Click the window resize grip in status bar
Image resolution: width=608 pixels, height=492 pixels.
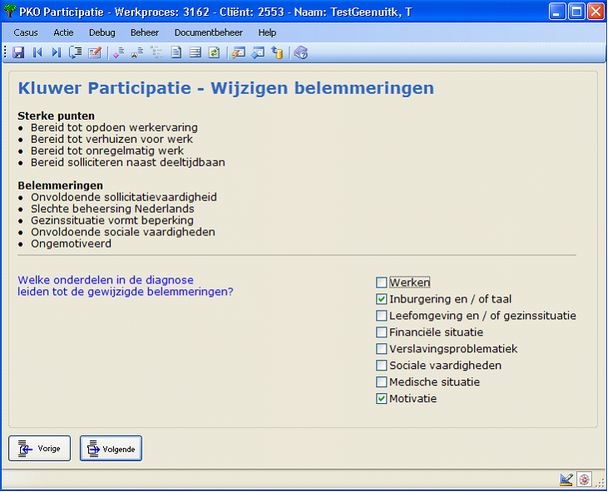pos(602,482)
